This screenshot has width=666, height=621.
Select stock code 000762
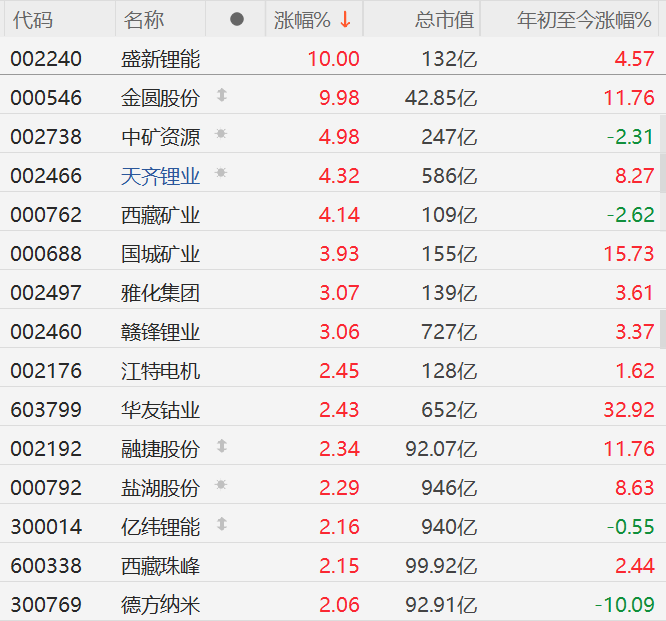46,215
